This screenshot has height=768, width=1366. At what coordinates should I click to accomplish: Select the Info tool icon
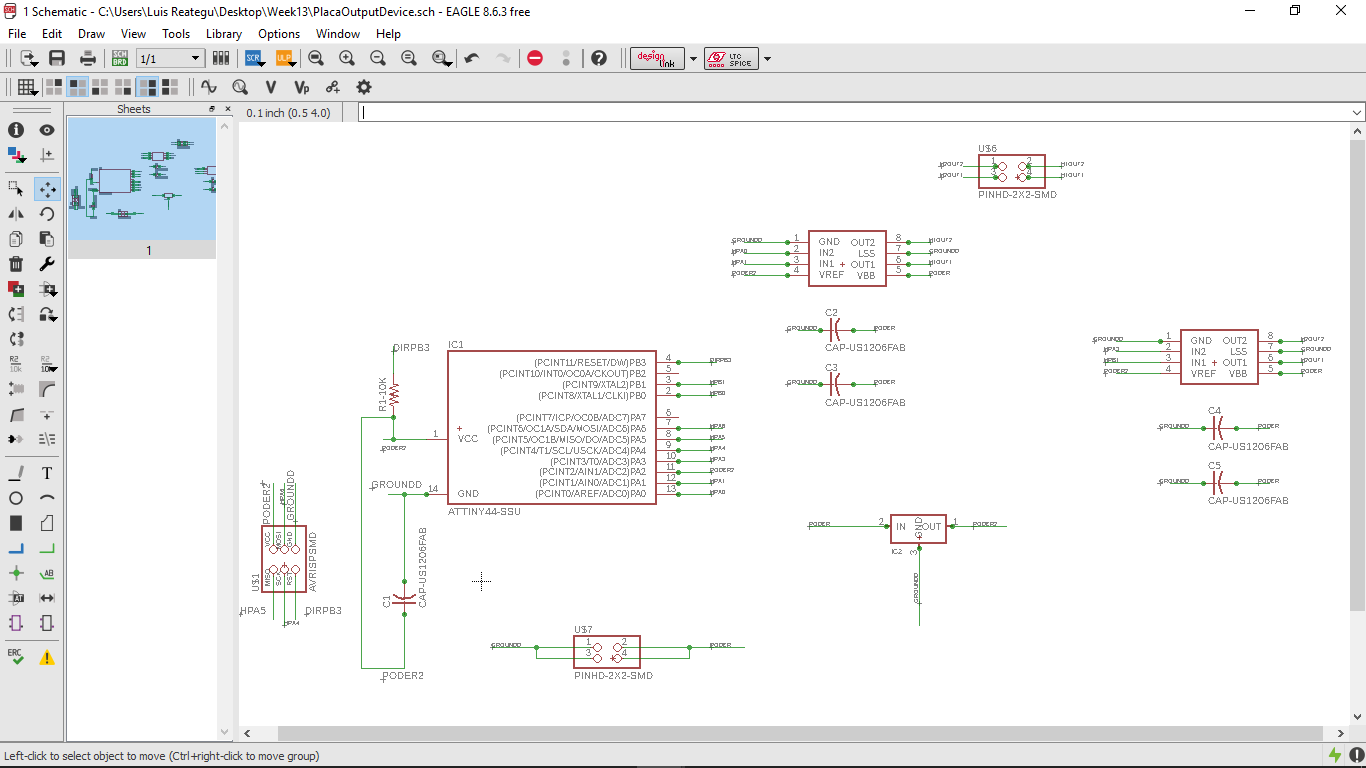[16, 130]
